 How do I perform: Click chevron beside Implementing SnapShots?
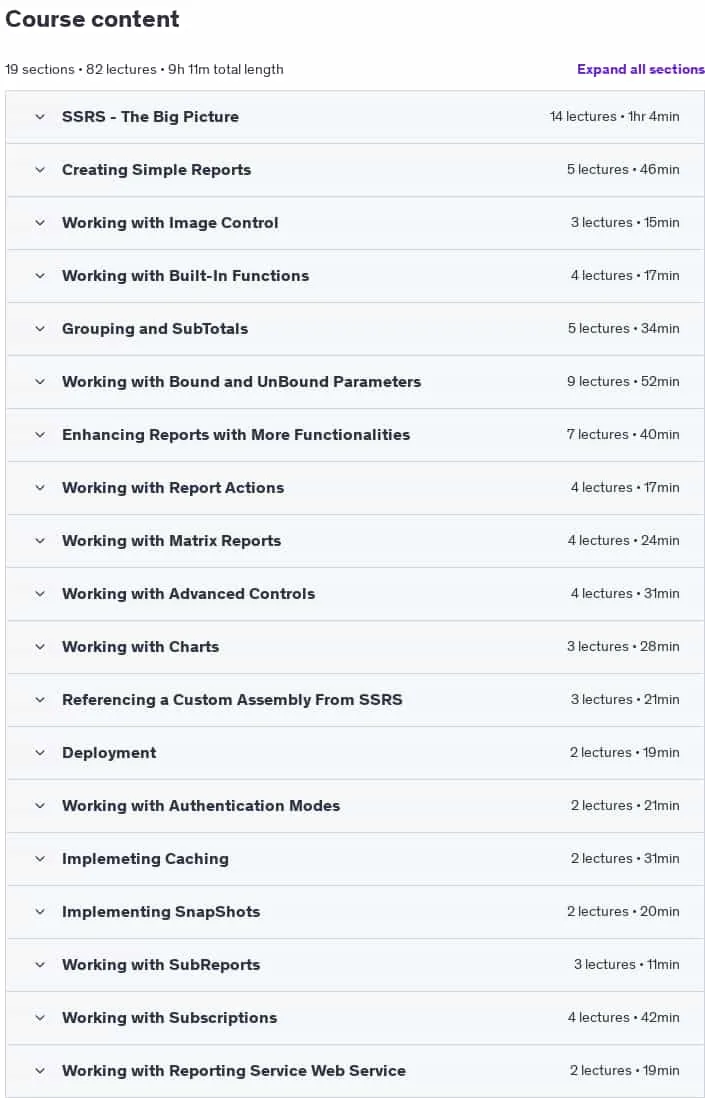pyautogui.click(x=40, y=912)
